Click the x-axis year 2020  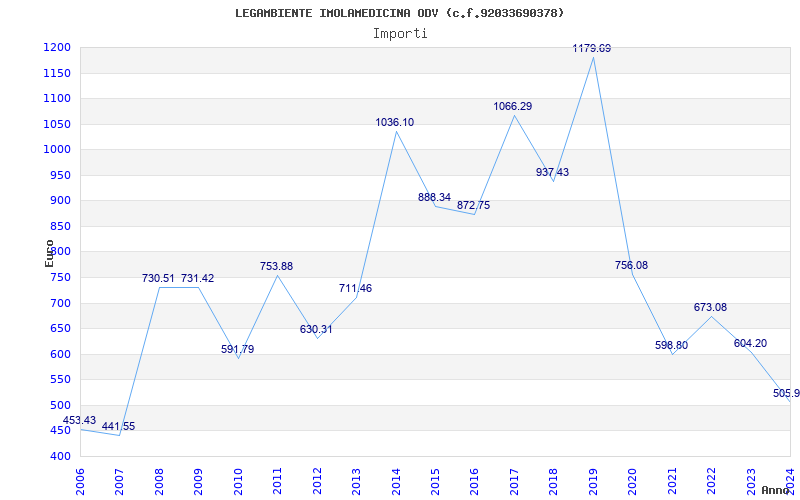[632, 481]
